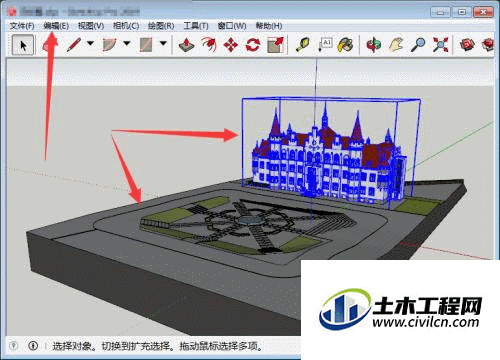
Task: Select the arrow Select tool
Action: 23,45
